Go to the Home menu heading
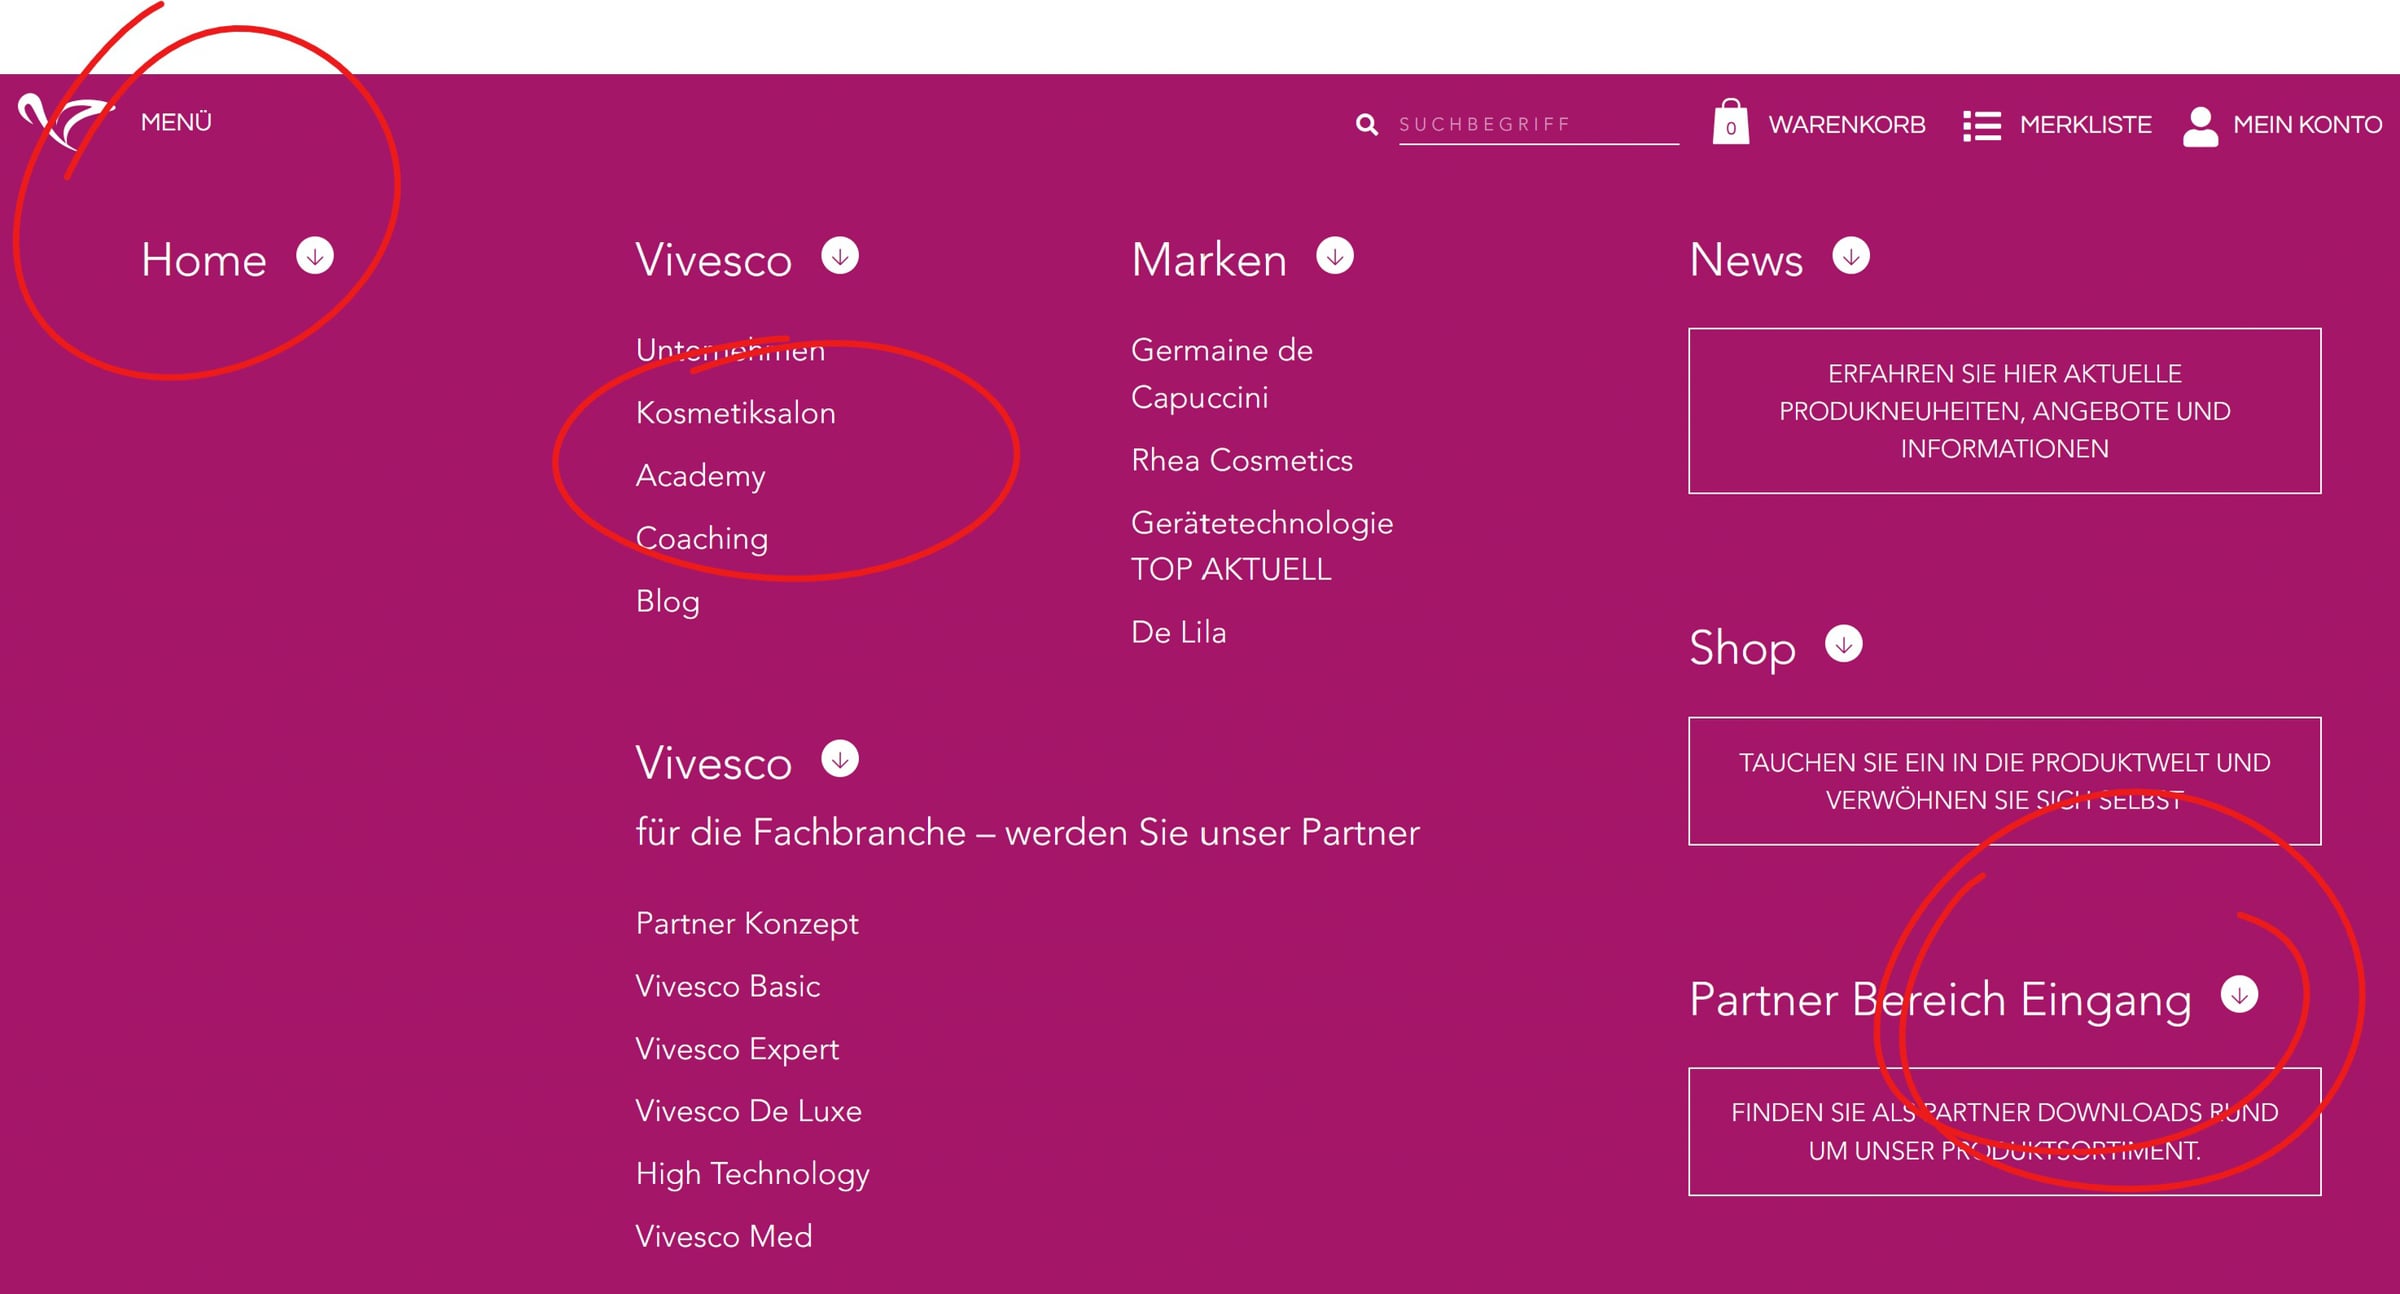 204,260
